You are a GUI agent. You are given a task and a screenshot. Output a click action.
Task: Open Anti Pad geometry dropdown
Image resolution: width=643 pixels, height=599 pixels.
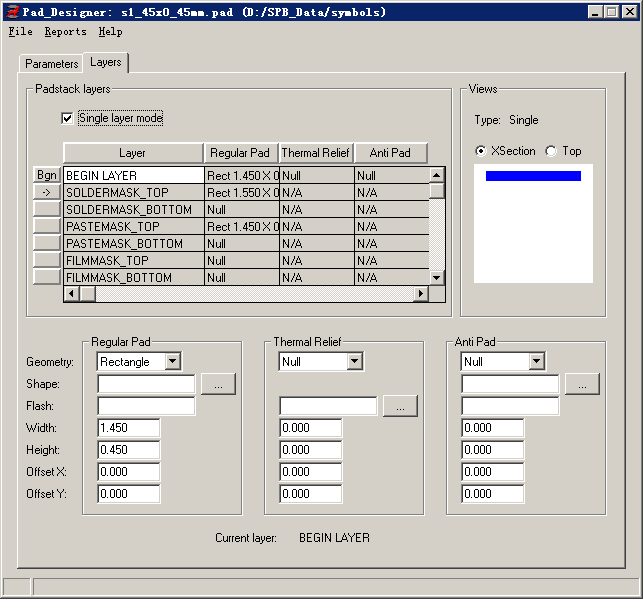(x=536, y=362)
